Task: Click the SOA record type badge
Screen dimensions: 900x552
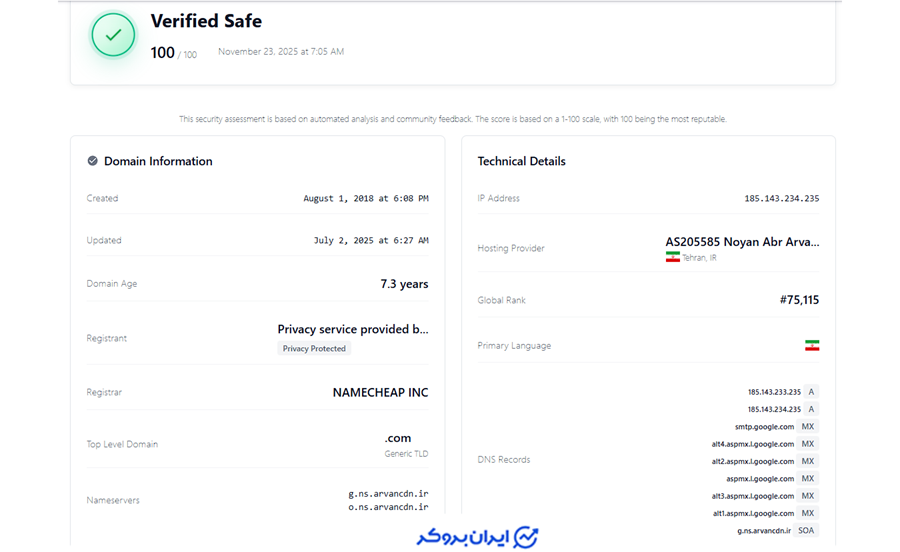Action: point(806,531)
